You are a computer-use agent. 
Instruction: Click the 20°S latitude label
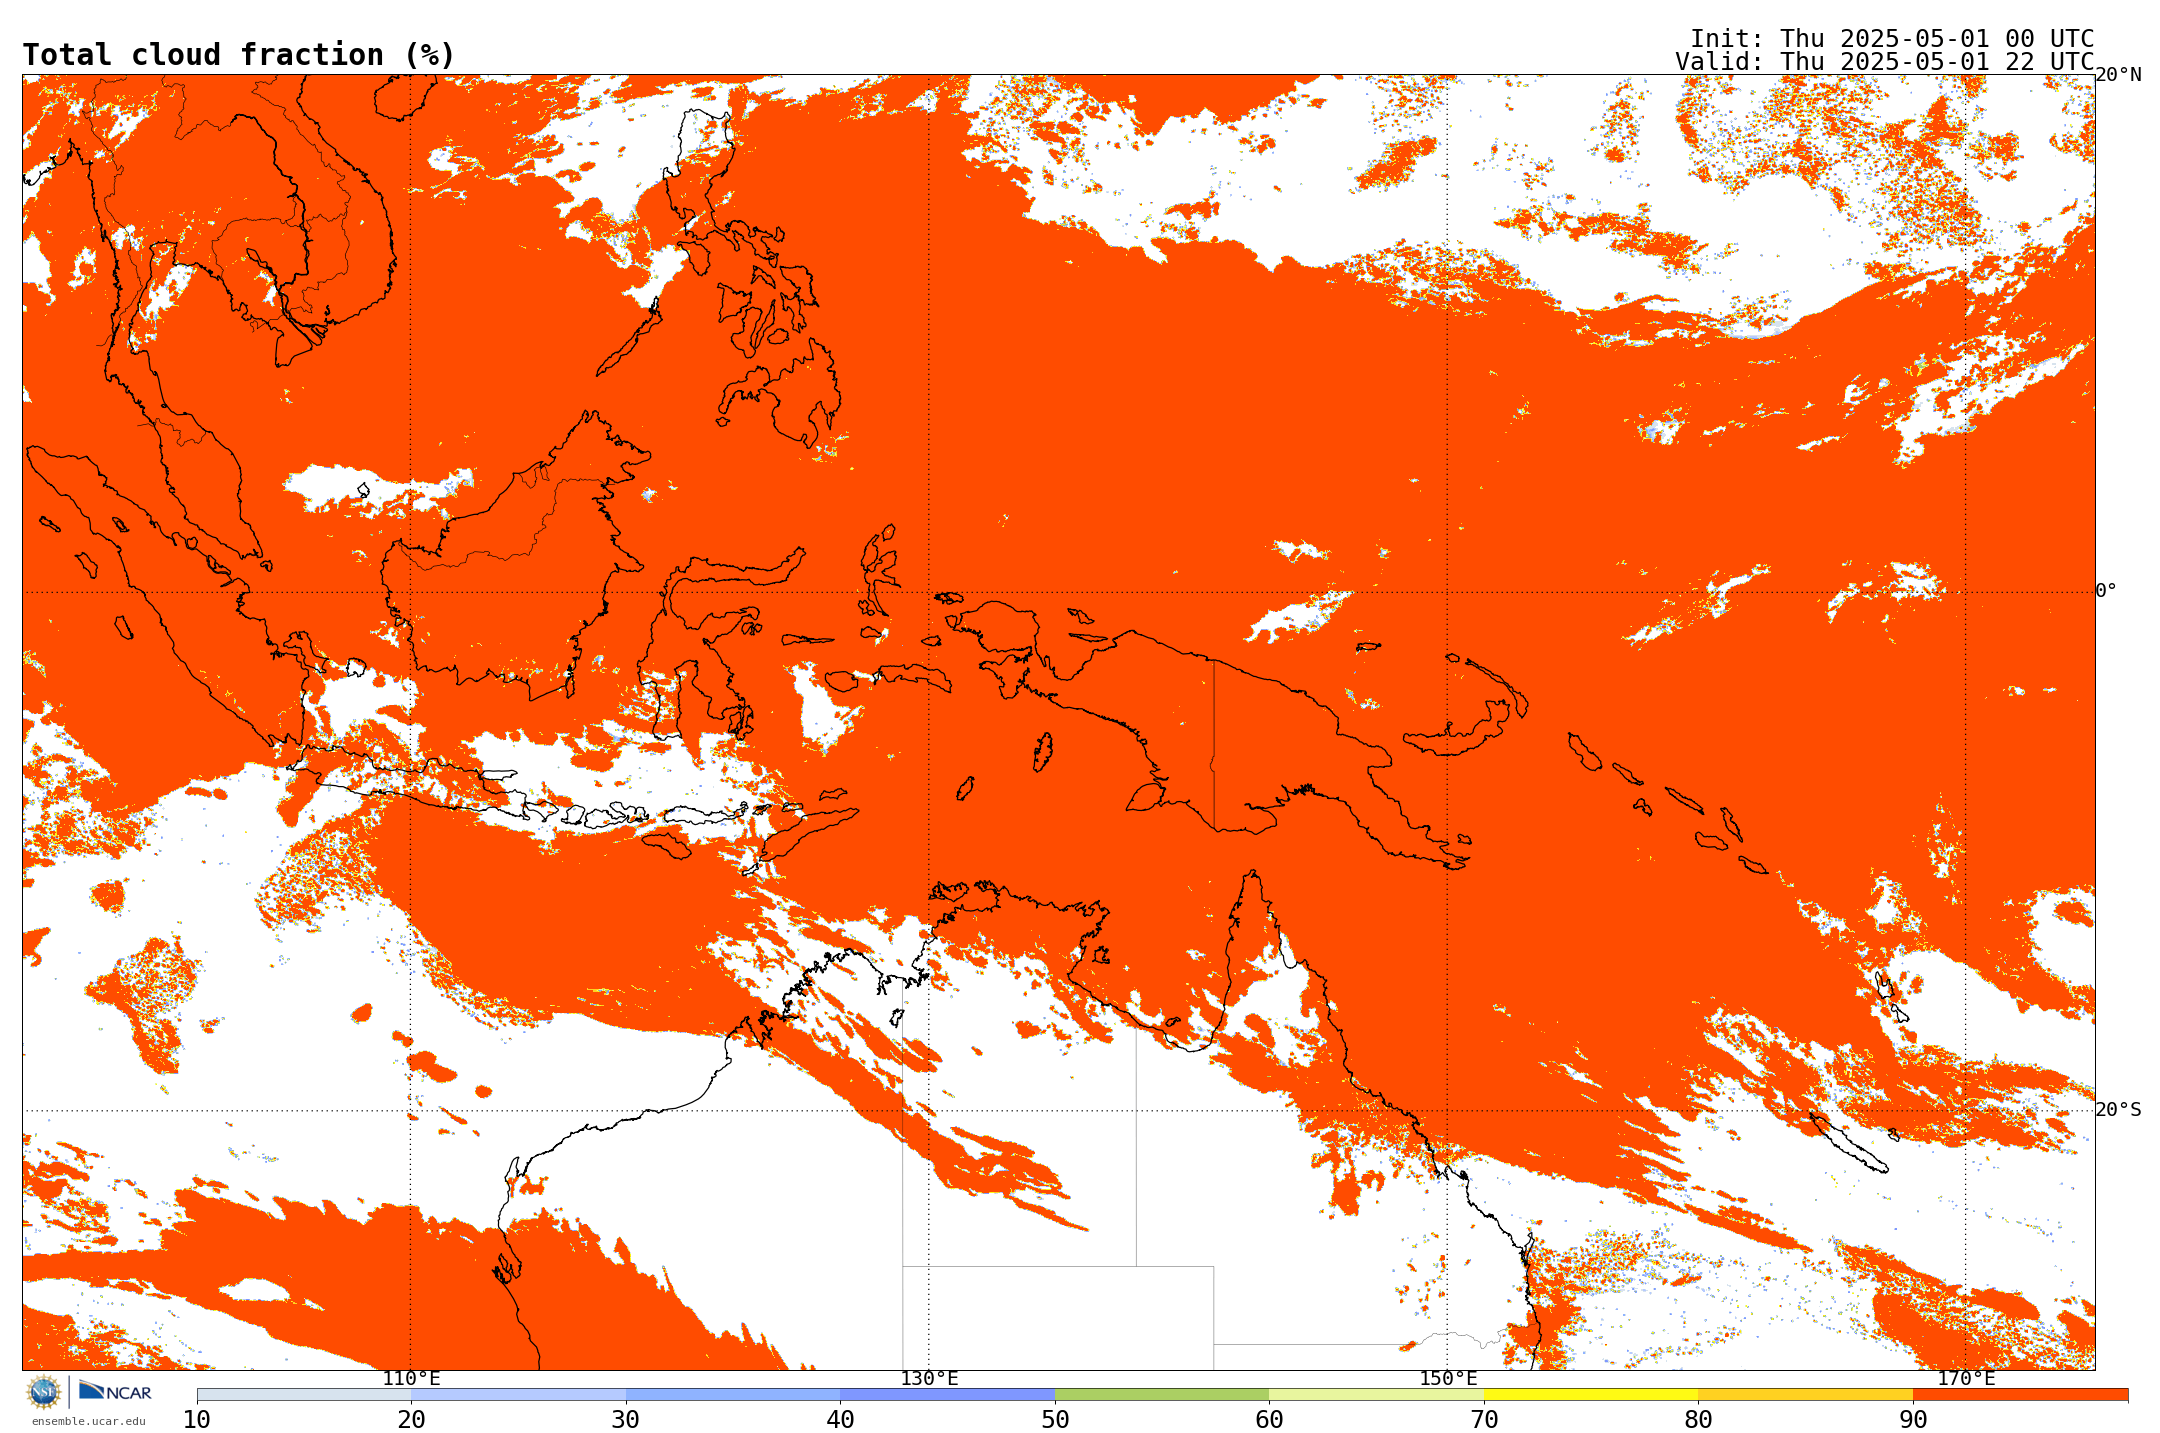2118,1110
